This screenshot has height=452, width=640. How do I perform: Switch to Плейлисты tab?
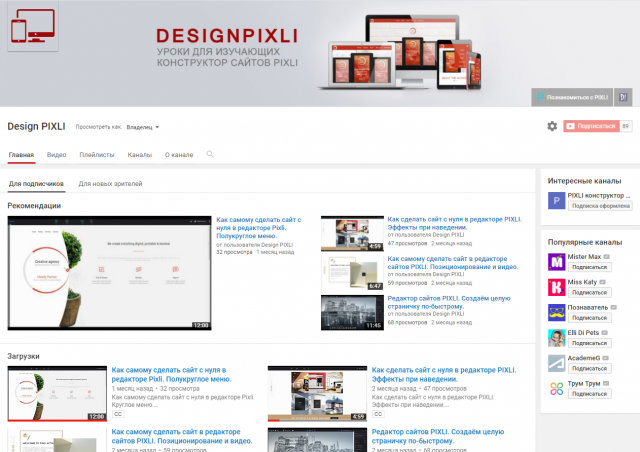point(97,155)
